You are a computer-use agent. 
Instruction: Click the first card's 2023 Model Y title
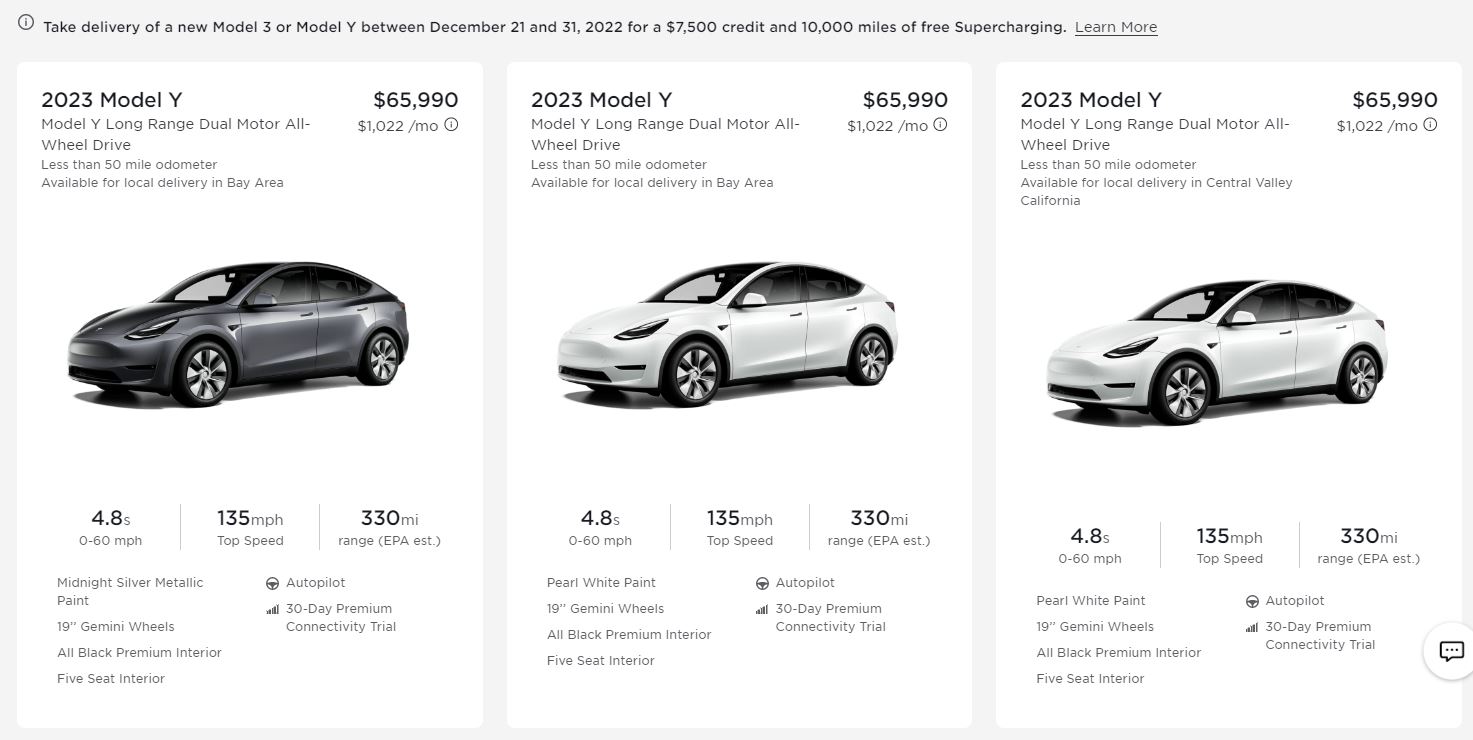112,100
